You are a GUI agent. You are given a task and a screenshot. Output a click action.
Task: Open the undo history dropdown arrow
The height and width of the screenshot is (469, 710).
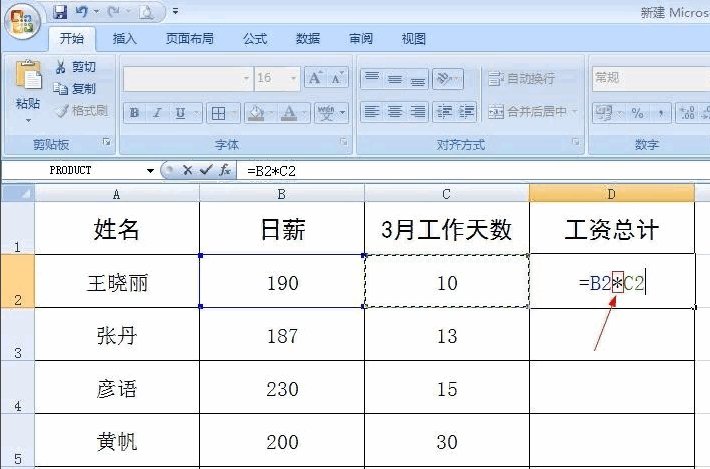click(x=96, y=11)
